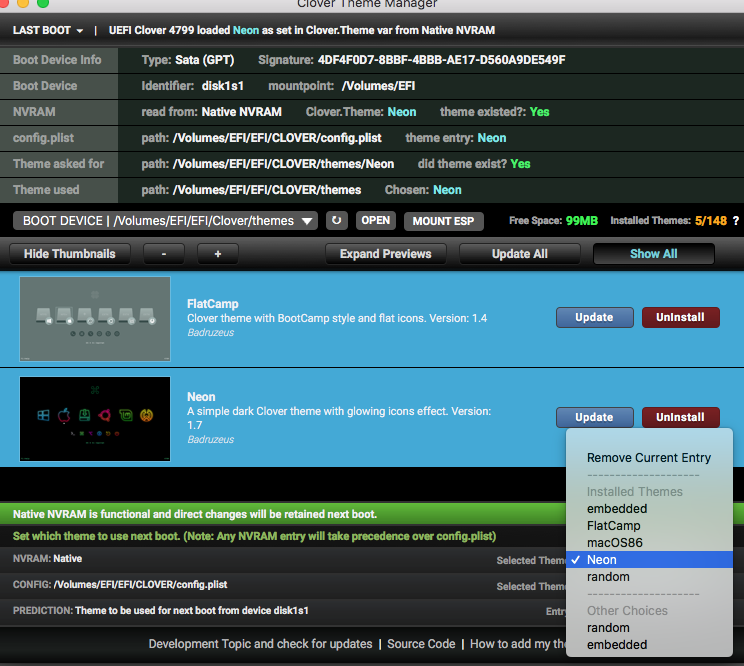
Task: Click FlatCamp theme title text
Action: (213, 304)
